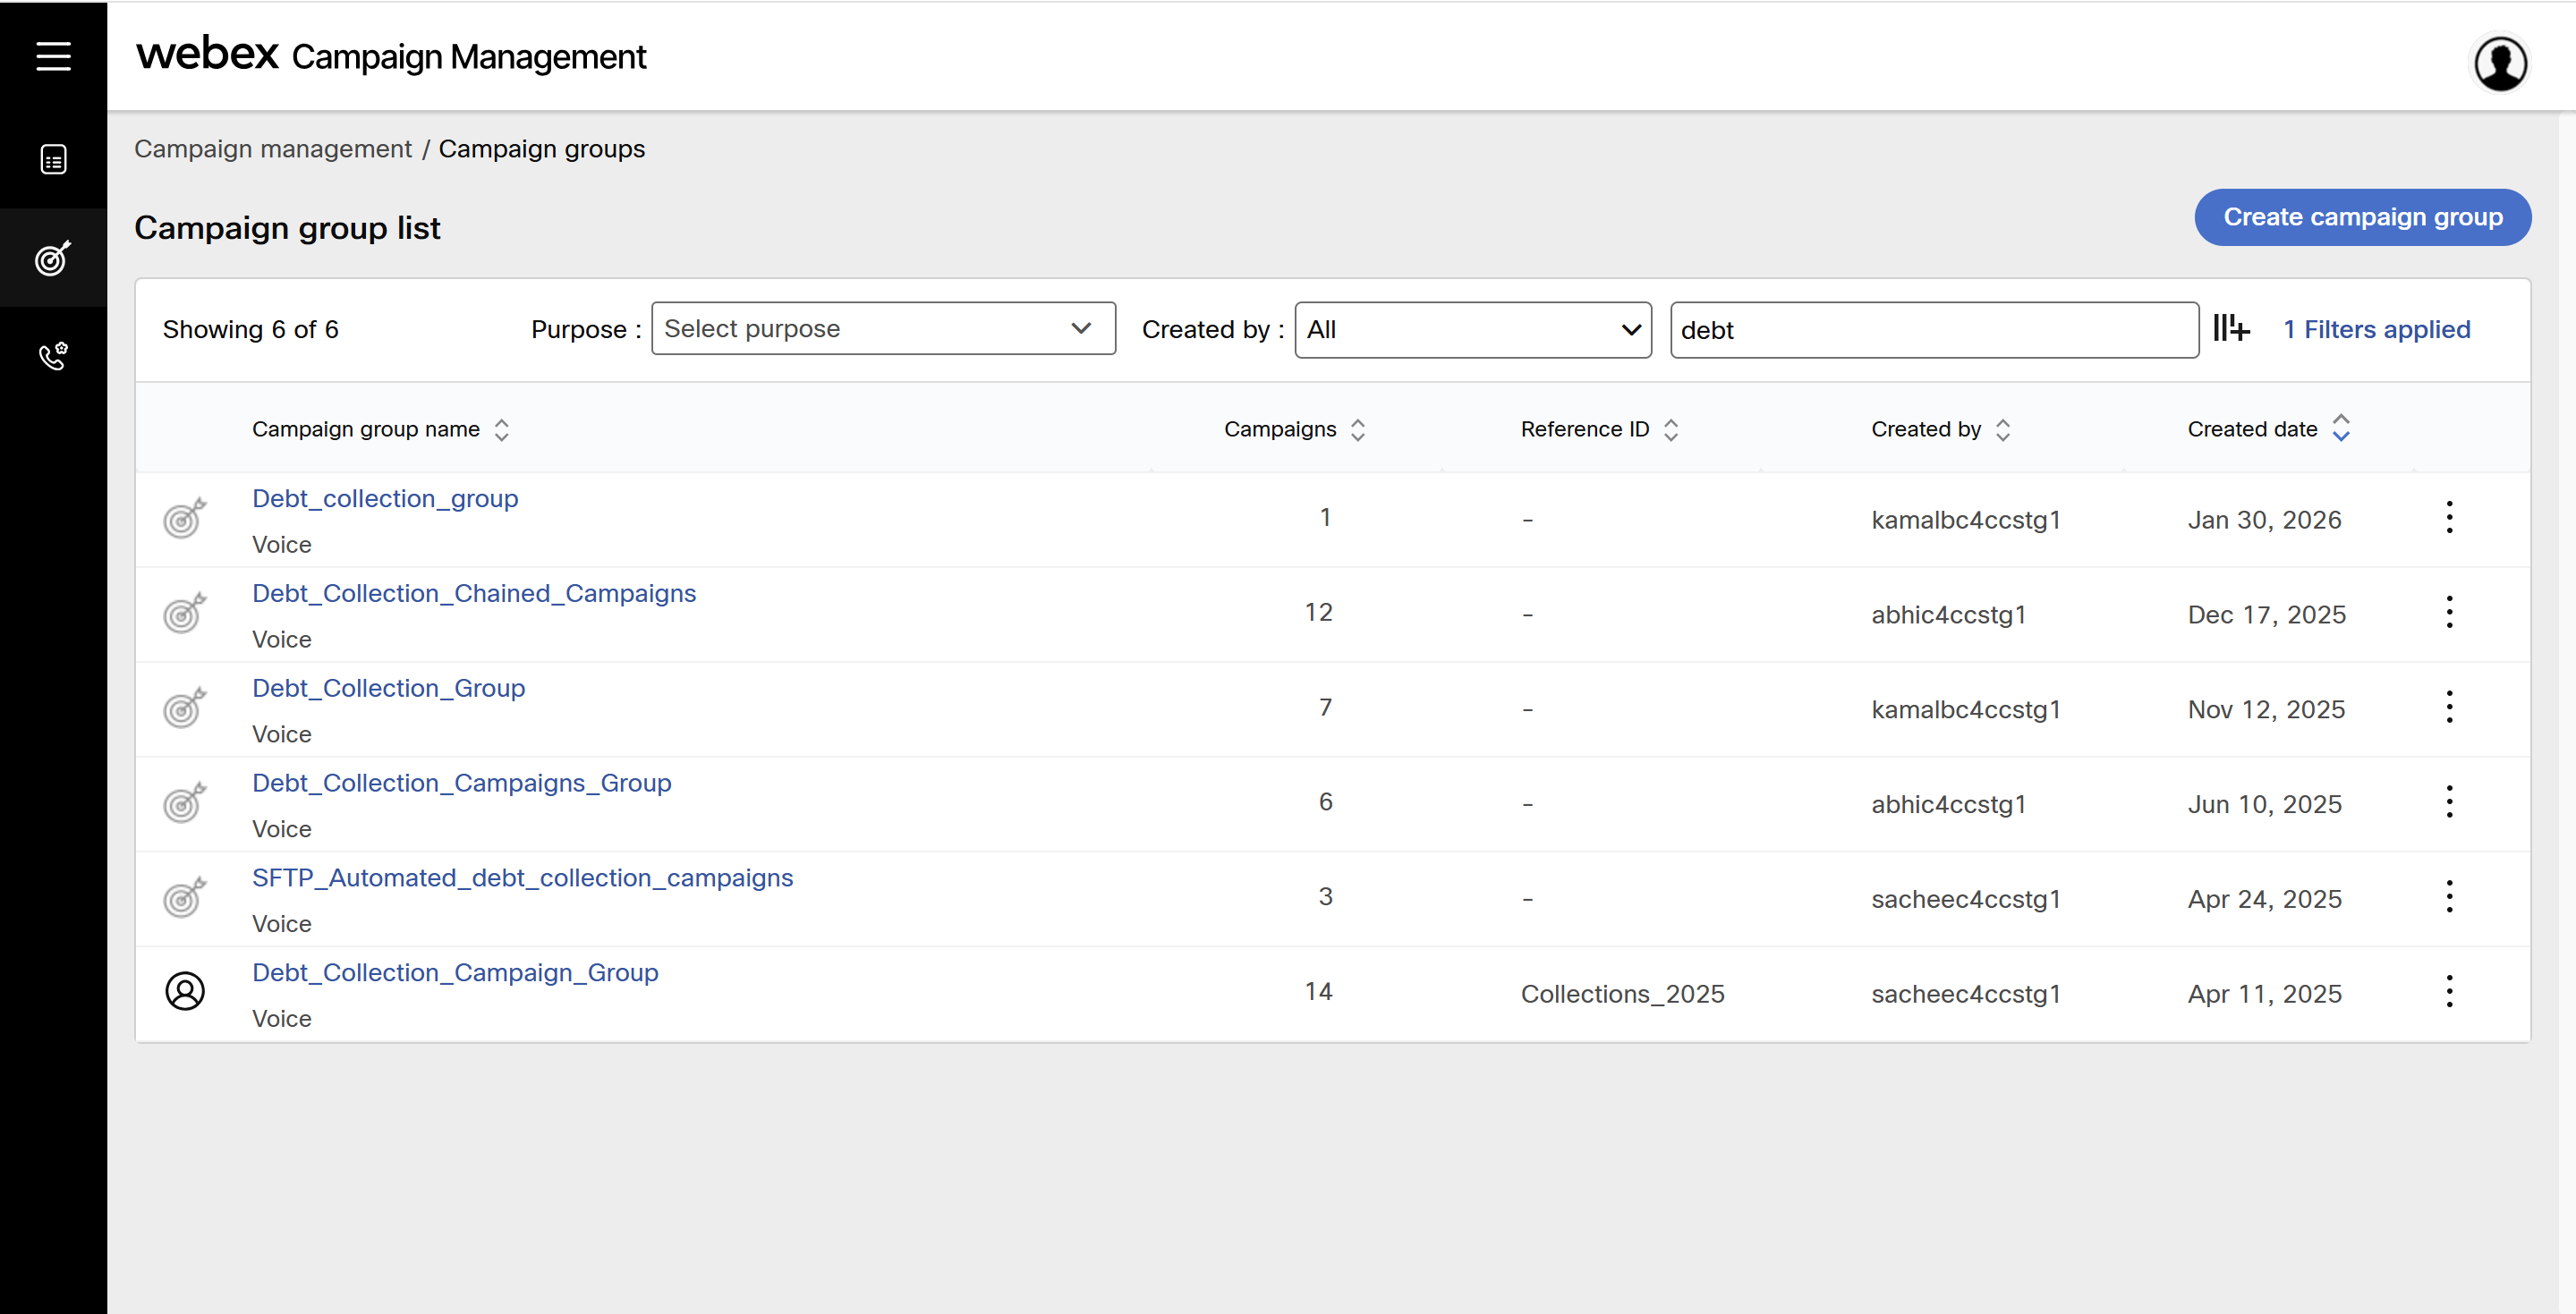Image resolution: width=2576 pixels, height=1314 pixels.
Task: Open the Created by All dropdown
Action: 1472,329
